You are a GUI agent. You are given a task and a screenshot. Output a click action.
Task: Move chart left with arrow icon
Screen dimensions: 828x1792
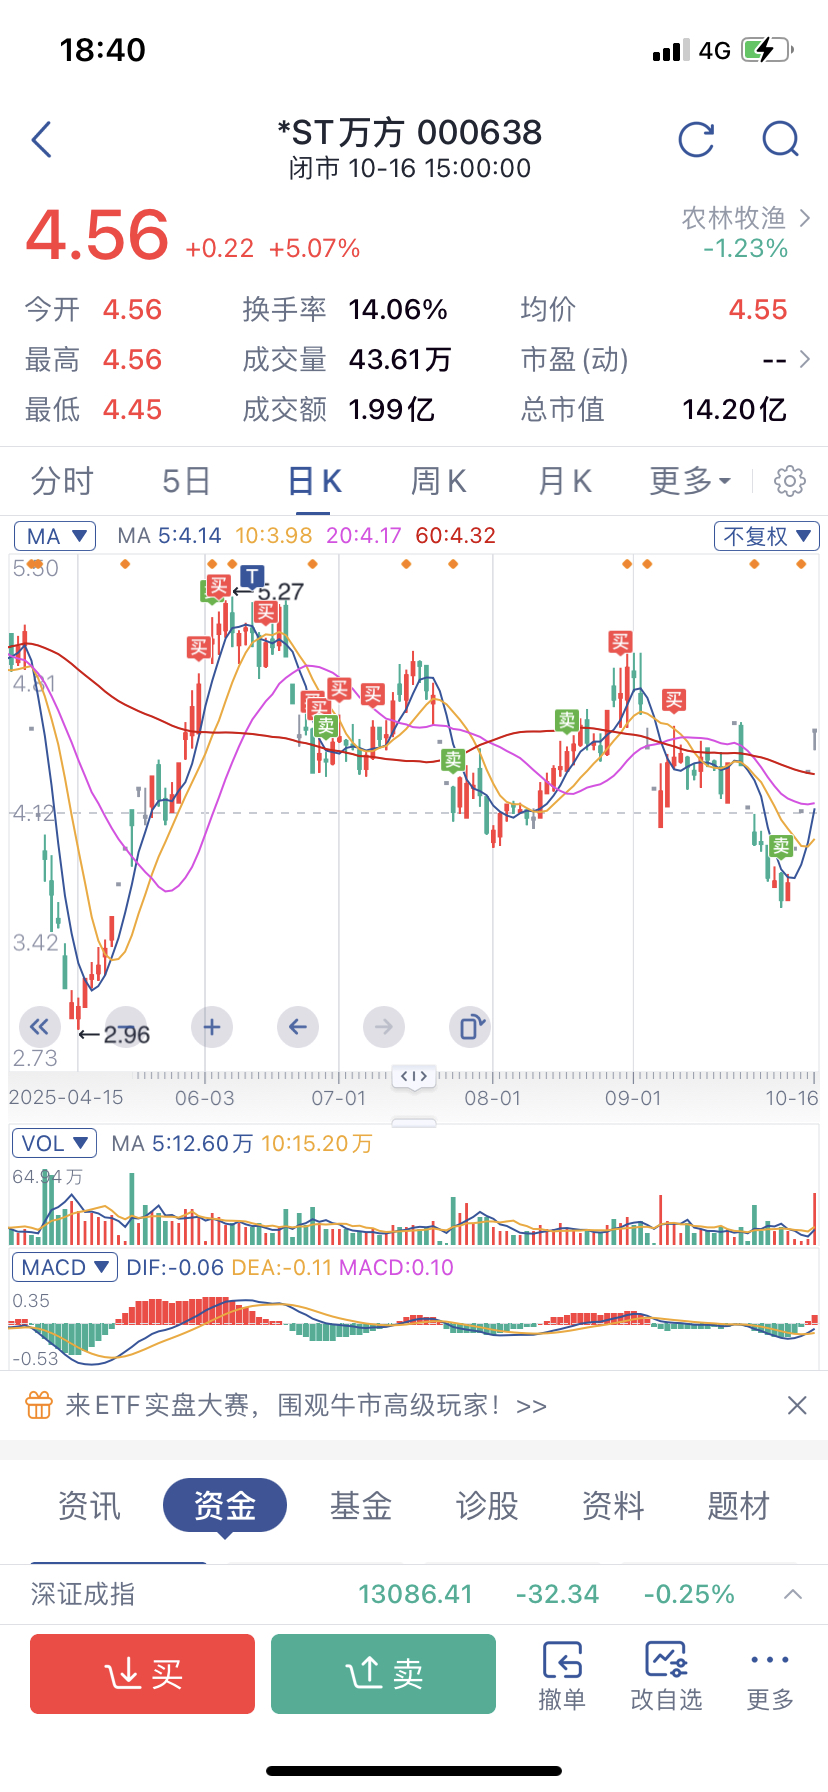point(298,1027)
